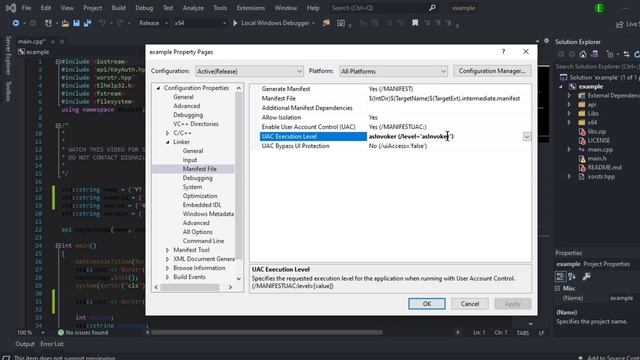The height and width of the screenshot is (360, 640).
Task: Open the Configuration Active(Release) dropdown
Action: (x=249, y=71)
